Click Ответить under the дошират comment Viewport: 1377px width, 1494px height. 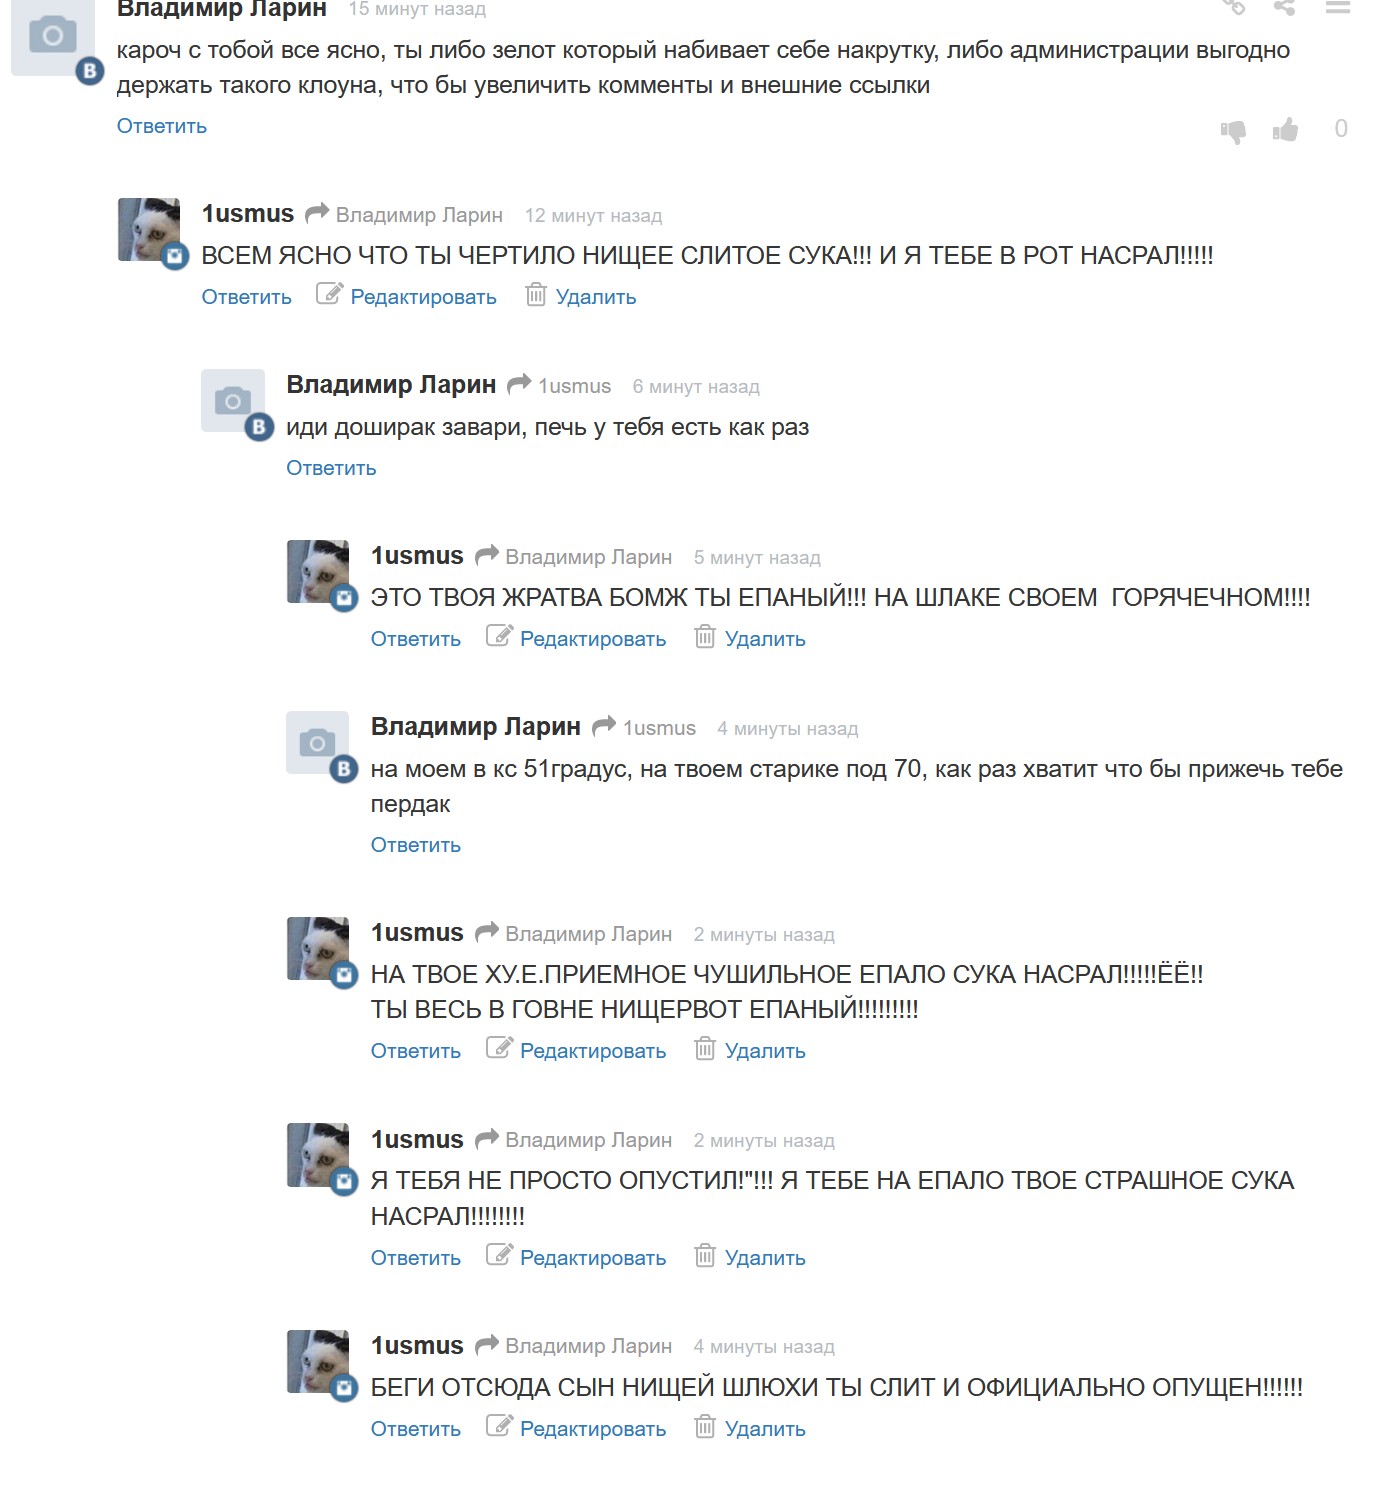[331, 468]
